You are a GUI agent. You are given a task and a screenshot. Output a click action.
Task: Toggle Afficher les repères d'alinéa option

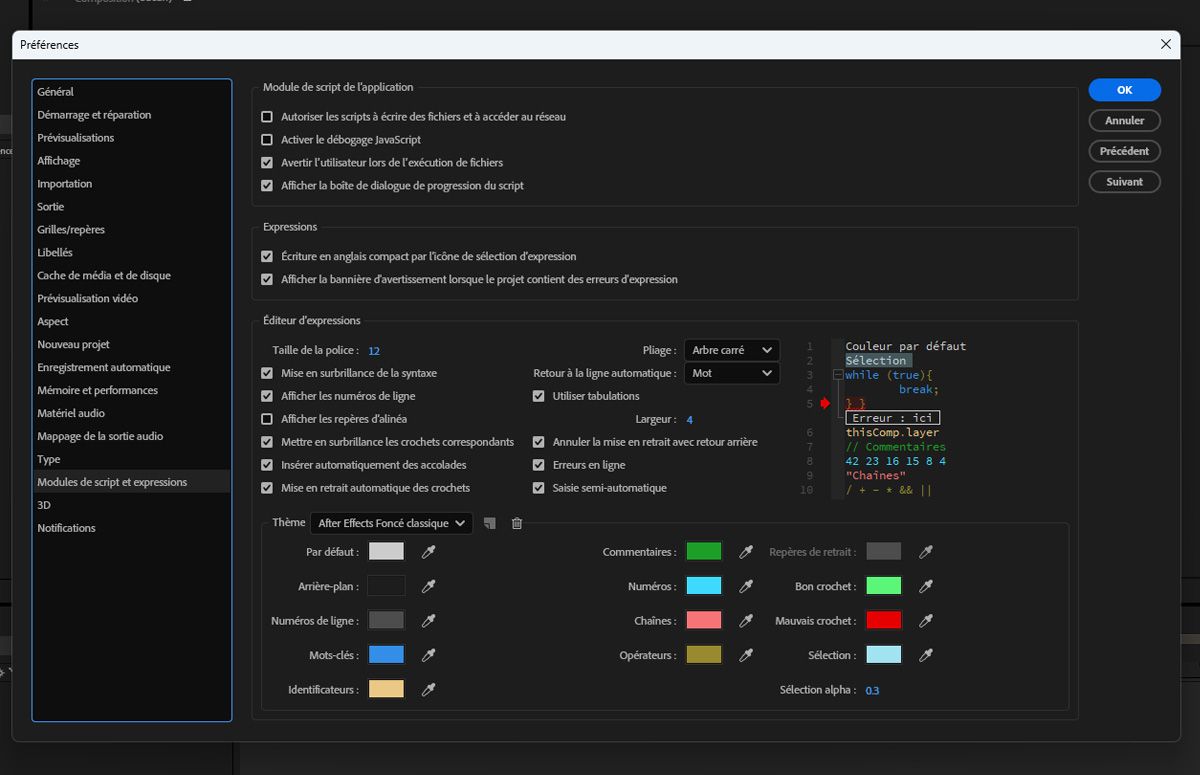(267, 419)
